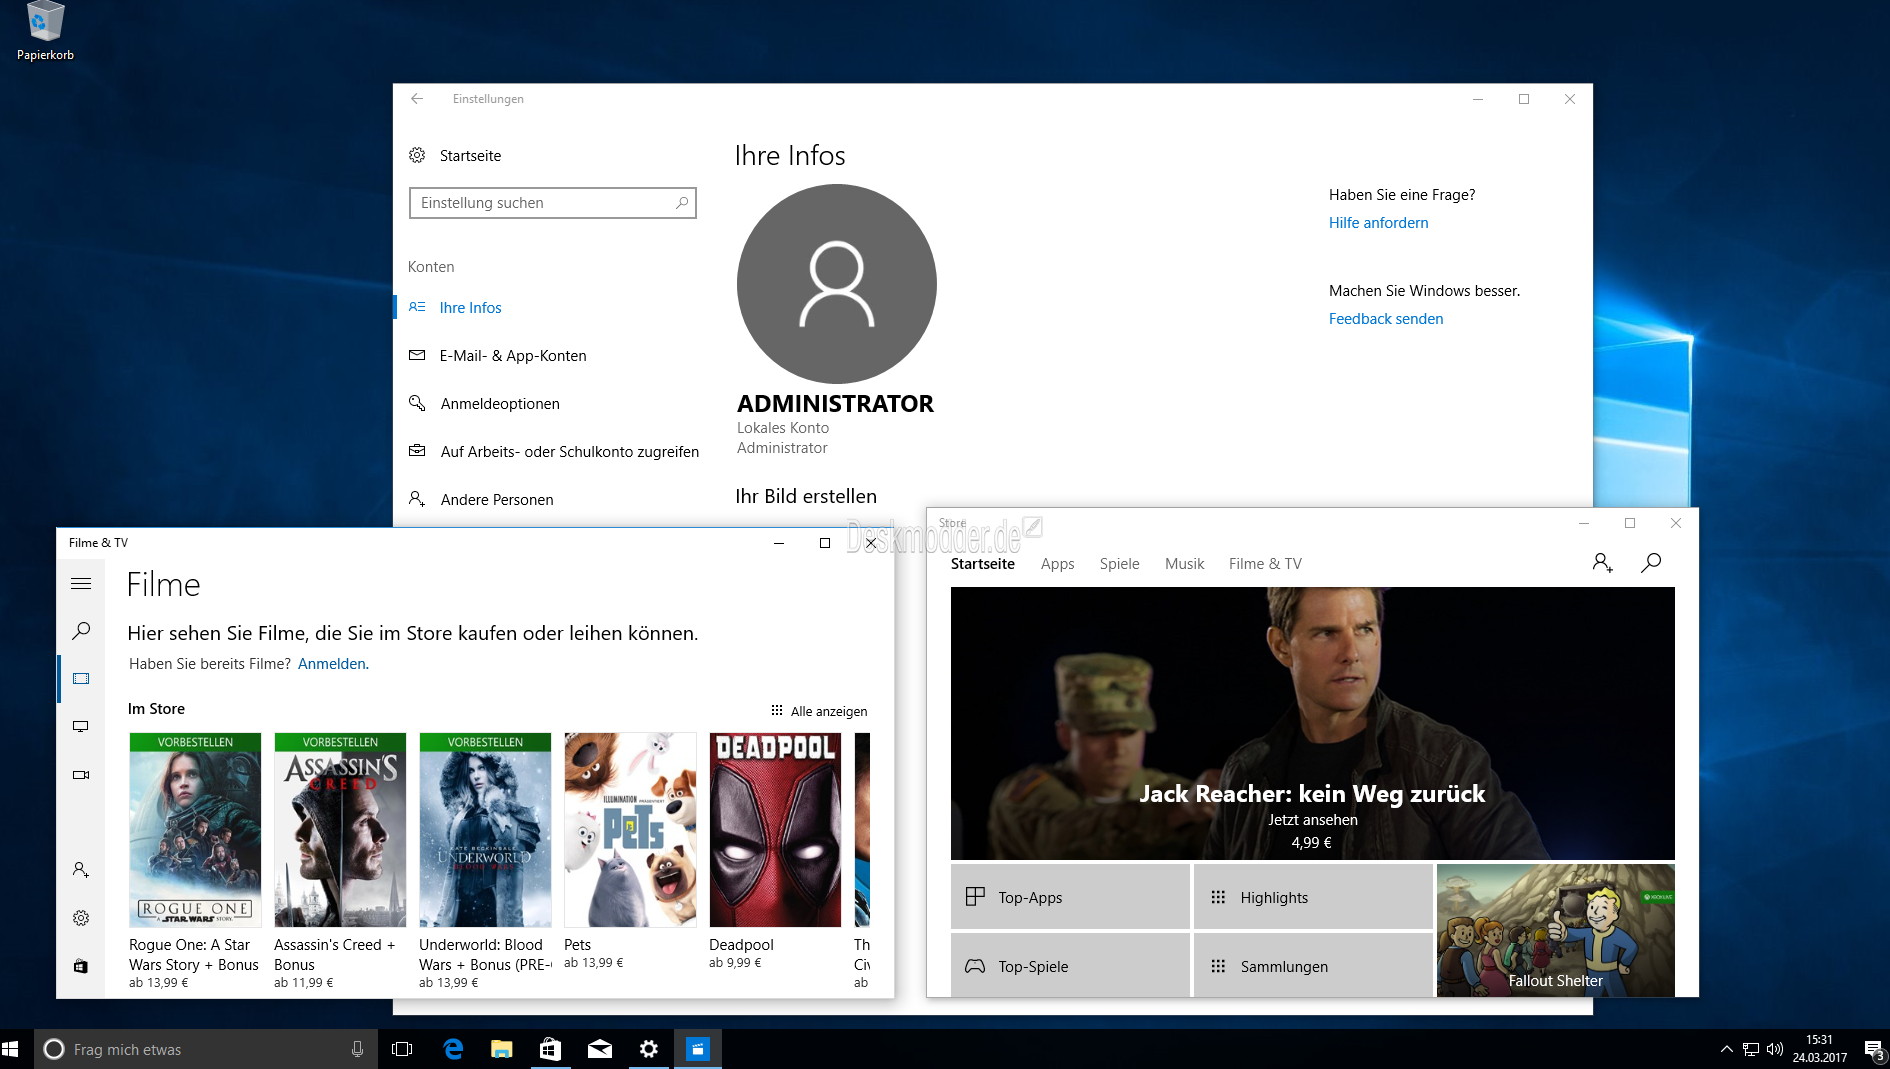
Task: Open account sign-in icon in Filme & TV sidebar
Action: pyautogui.click(x=81, y=870)
